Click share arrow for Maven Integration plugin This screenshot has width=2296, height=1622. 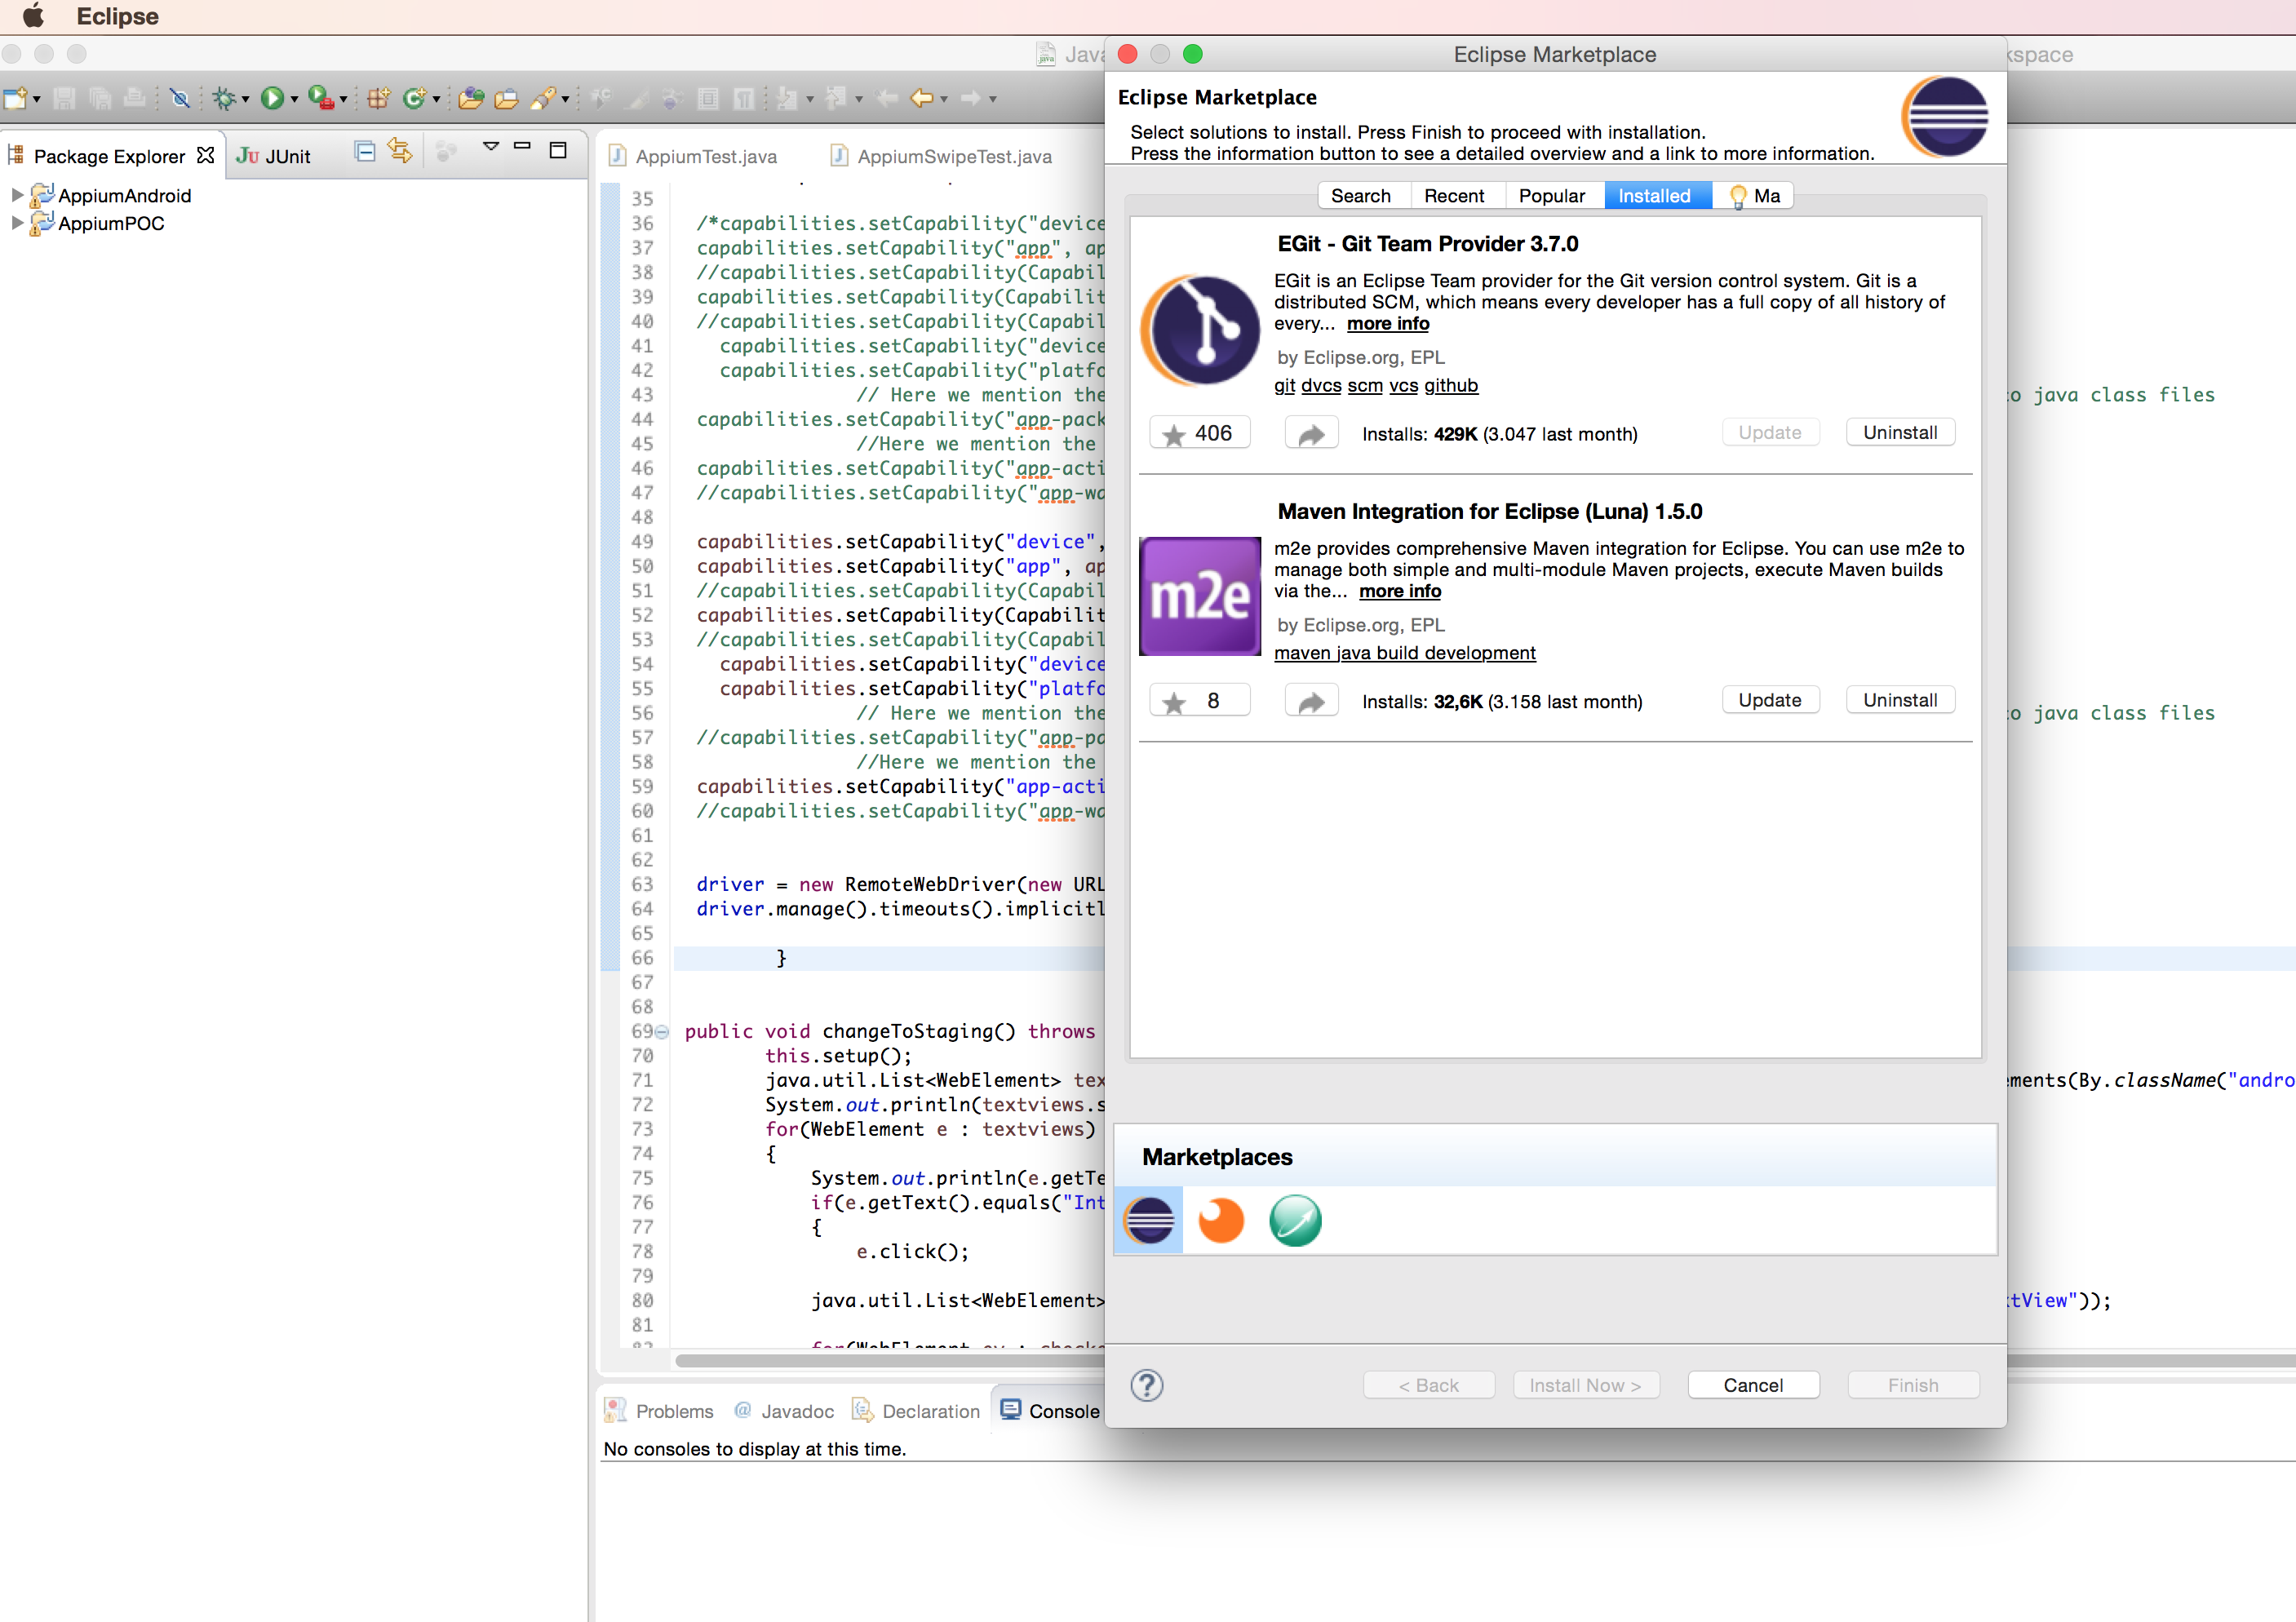[x=1311, y=701]
